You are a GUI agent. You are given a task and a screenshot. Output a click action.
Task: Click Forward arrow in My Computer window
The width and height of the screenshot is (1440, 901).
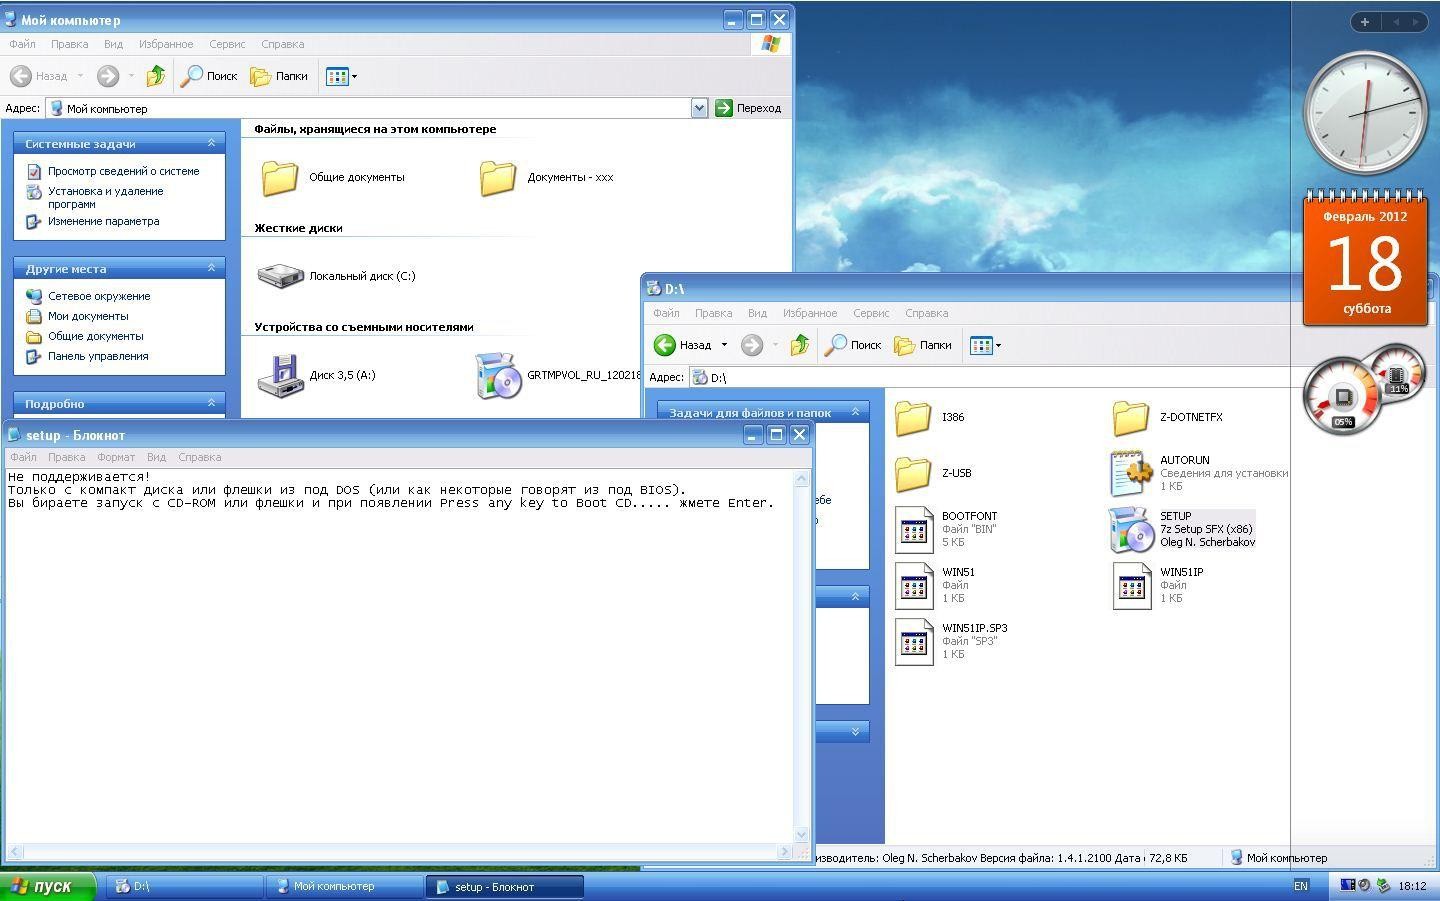pos(108,76)
